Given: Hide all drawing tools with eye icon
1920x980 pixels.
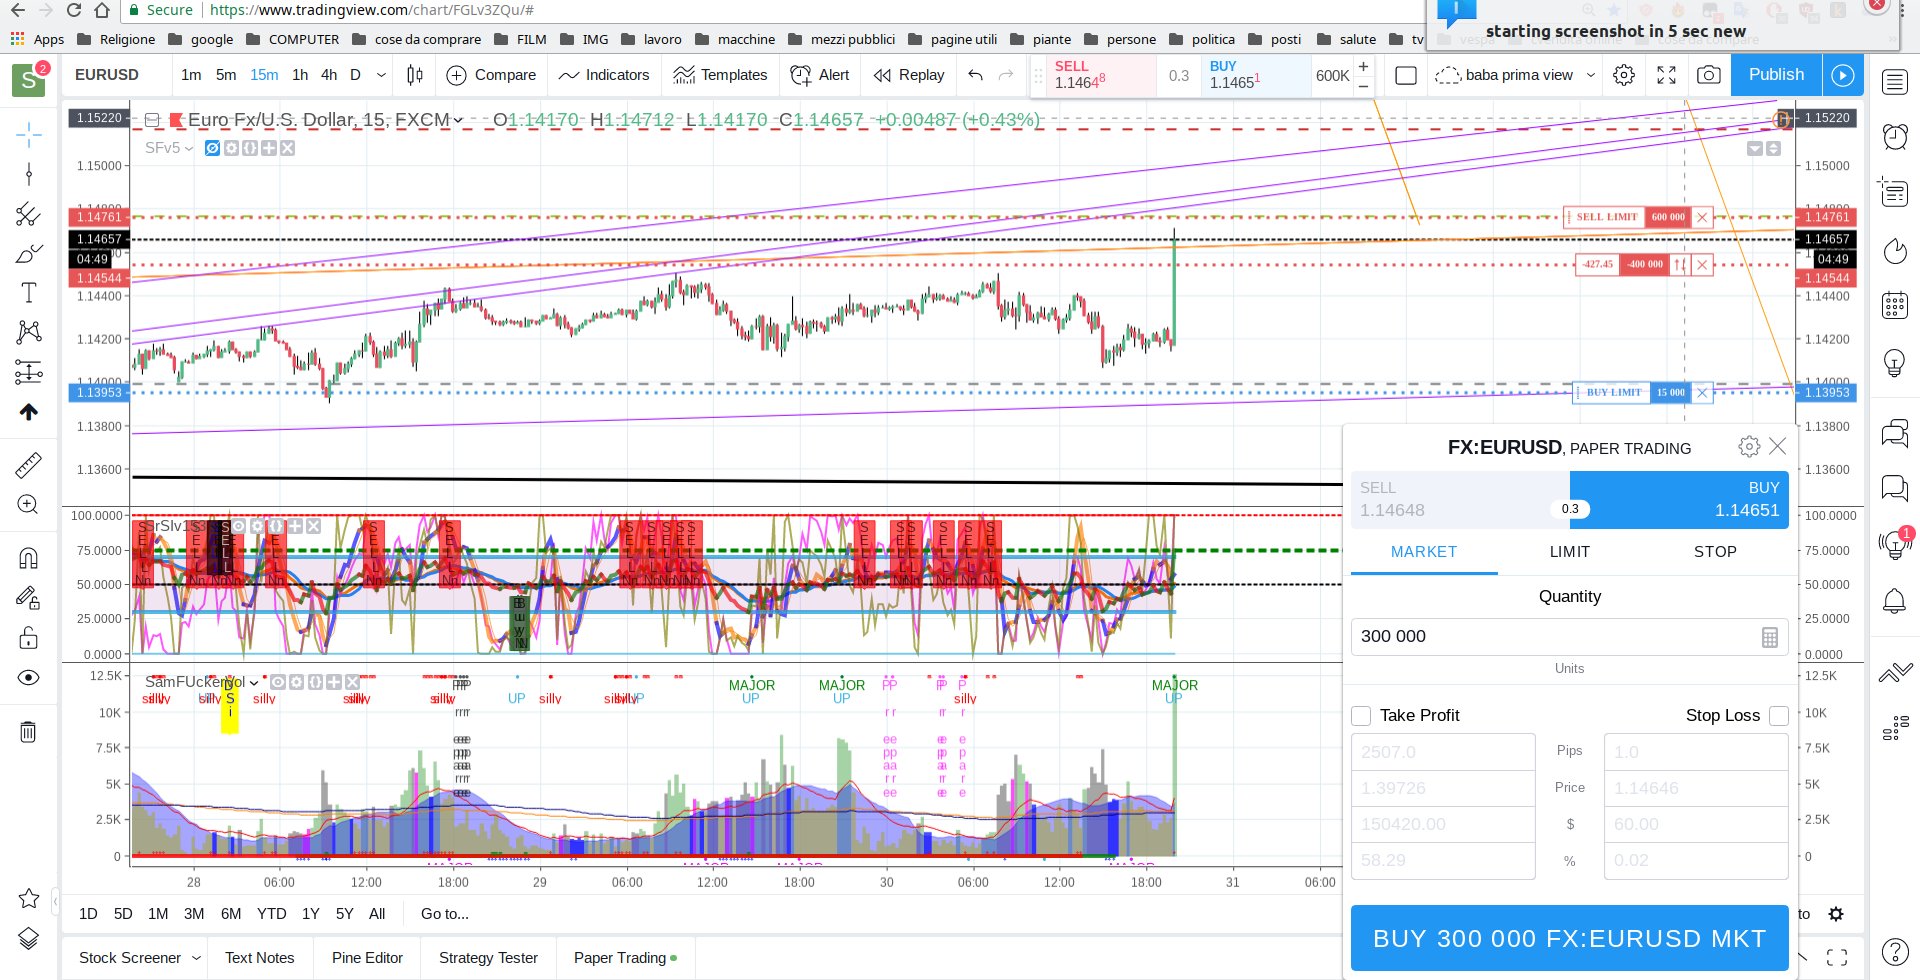Looking at the screenshot, I should pos(29,678).
